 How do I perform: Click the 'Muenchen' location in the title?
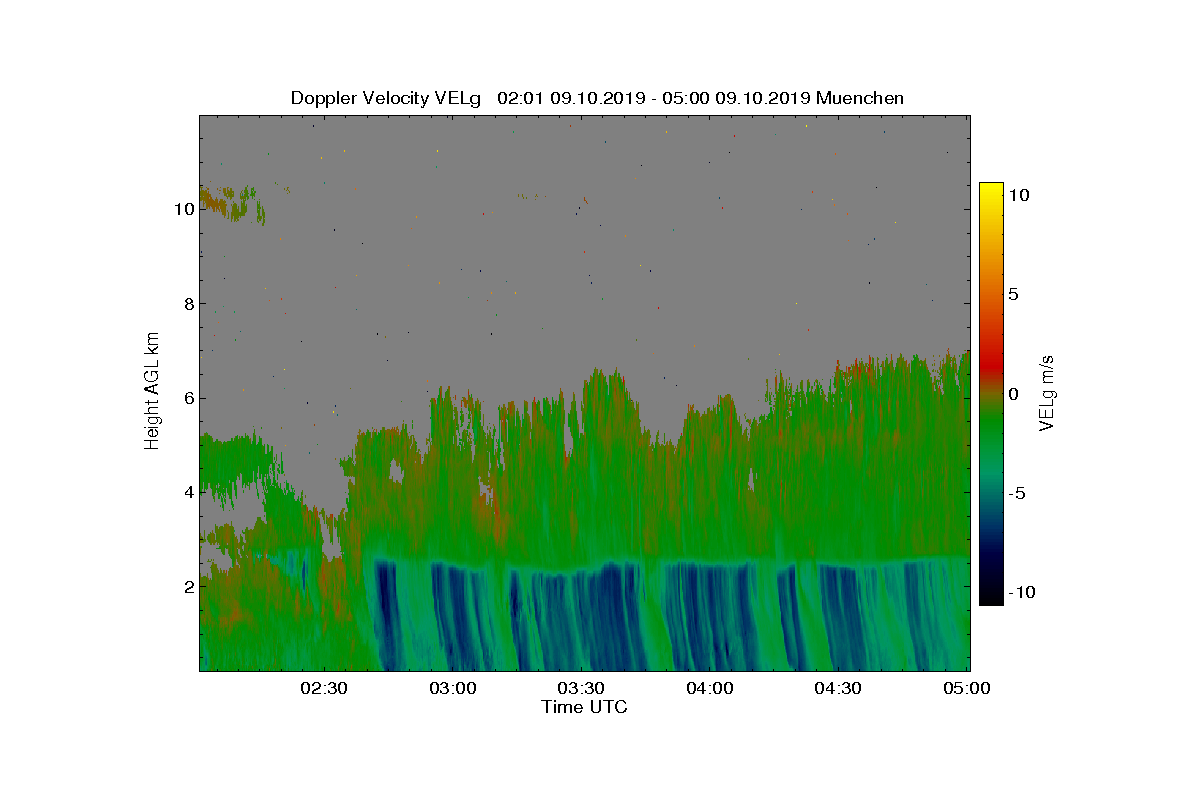coord(860,98)
